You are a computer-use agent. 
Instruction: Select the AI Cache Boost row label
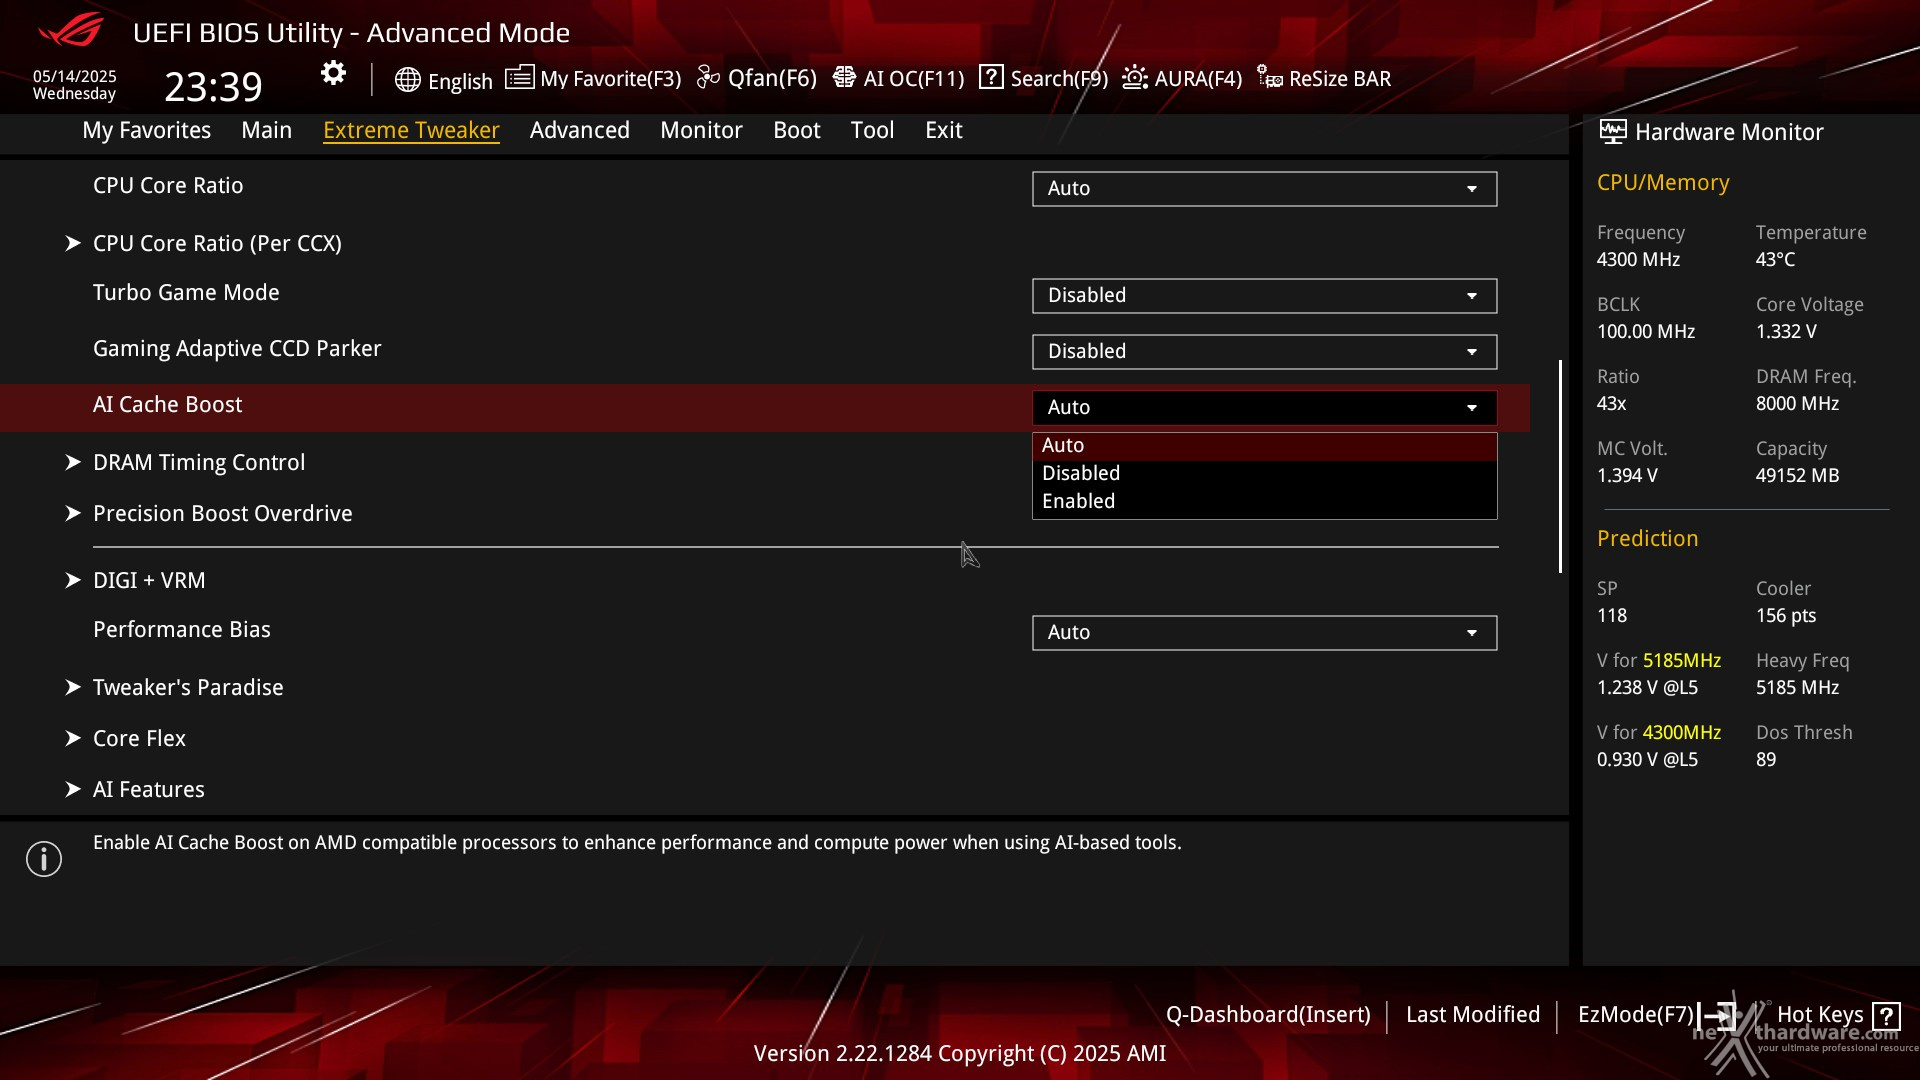point(167,405)
